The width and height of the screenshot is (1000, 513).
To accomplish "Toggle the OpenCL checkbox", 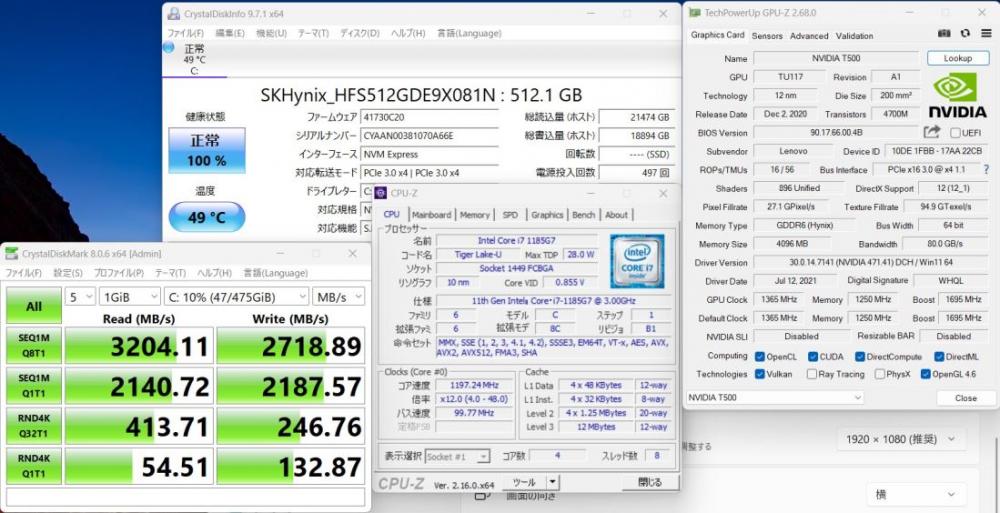I will click(760, 357).
